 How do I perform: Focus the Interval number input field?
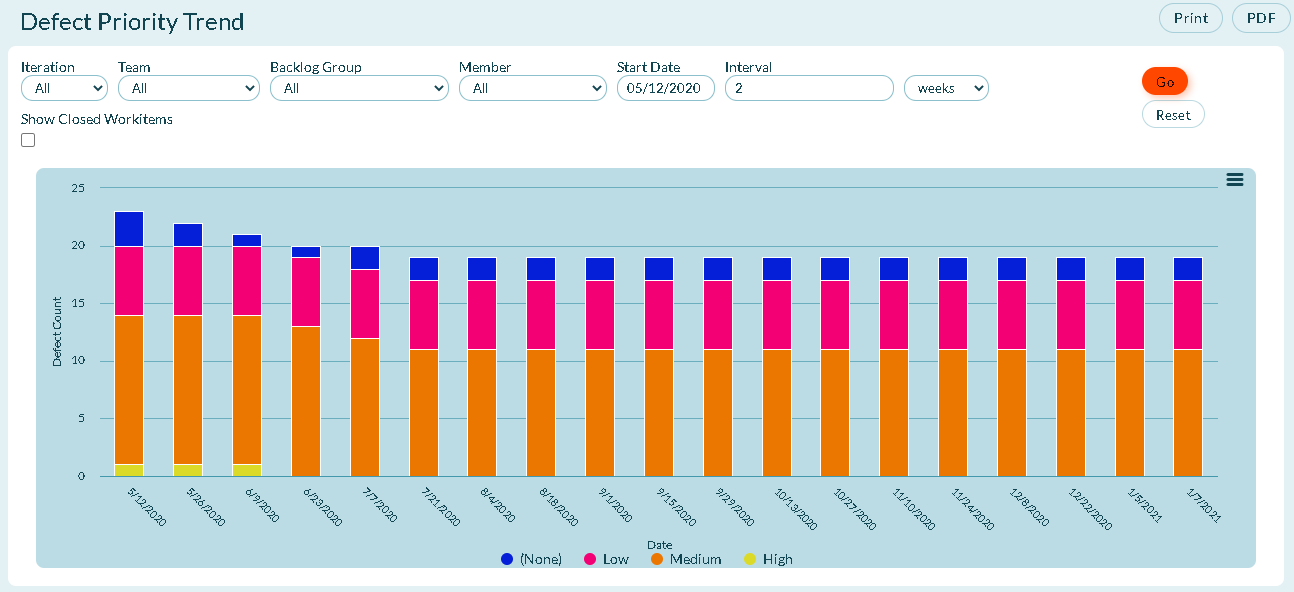pos(809,88)
